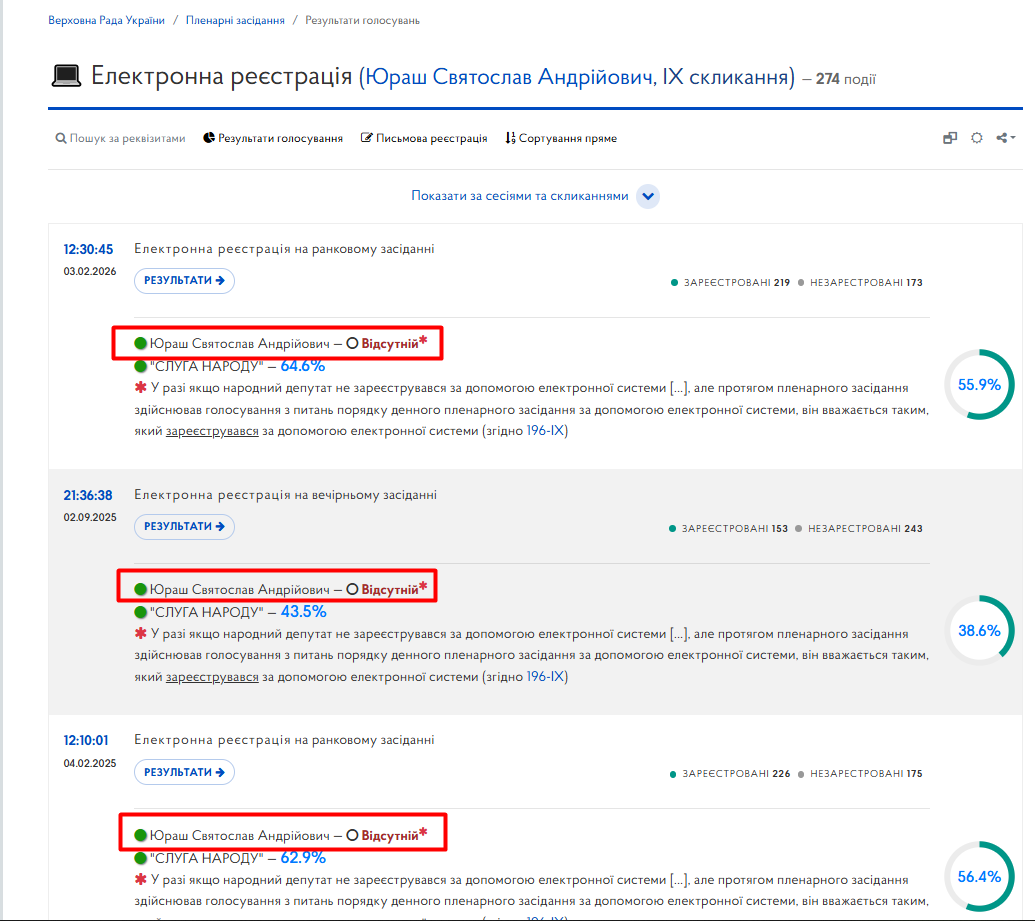The height and width of the screenshot is (921, 1035).
Task: Click the 55.9% circular progress chart
Action: [979, 384]
